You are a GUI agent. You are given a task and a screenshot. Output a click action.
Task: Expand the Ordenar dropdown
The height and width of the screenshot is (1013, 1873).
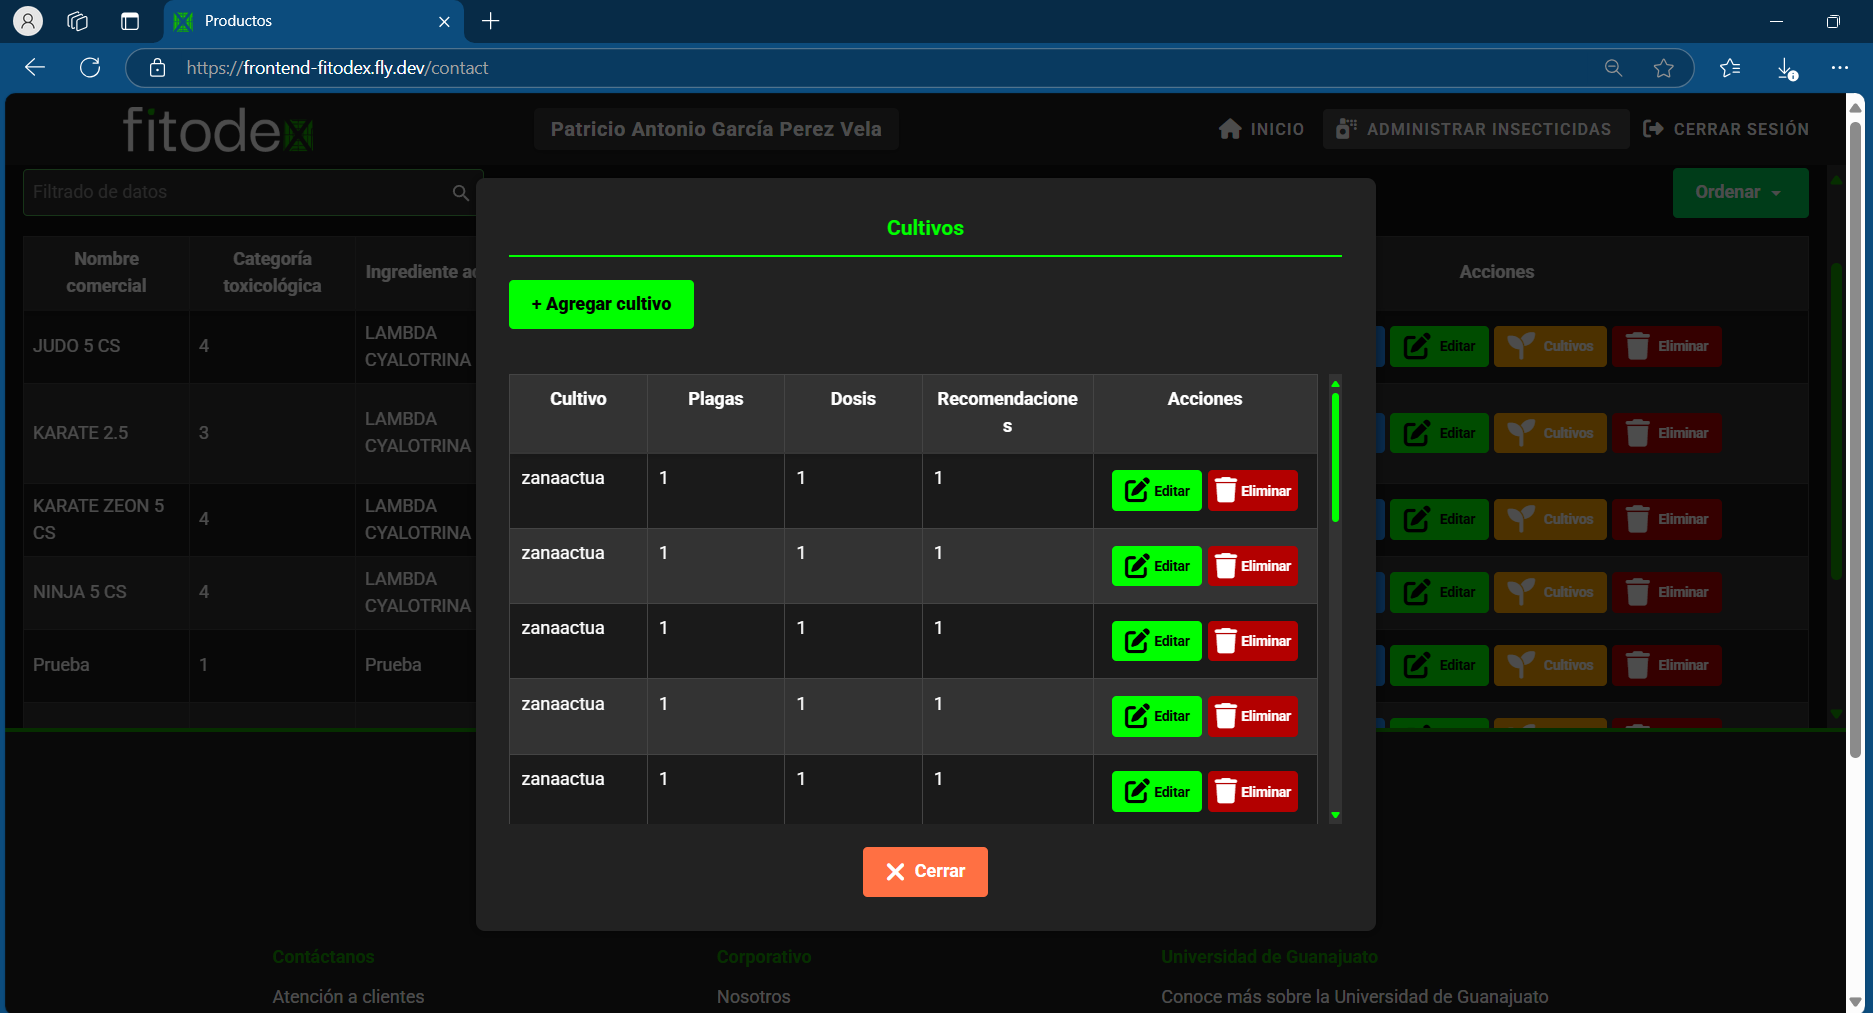tap(1740, 192)
